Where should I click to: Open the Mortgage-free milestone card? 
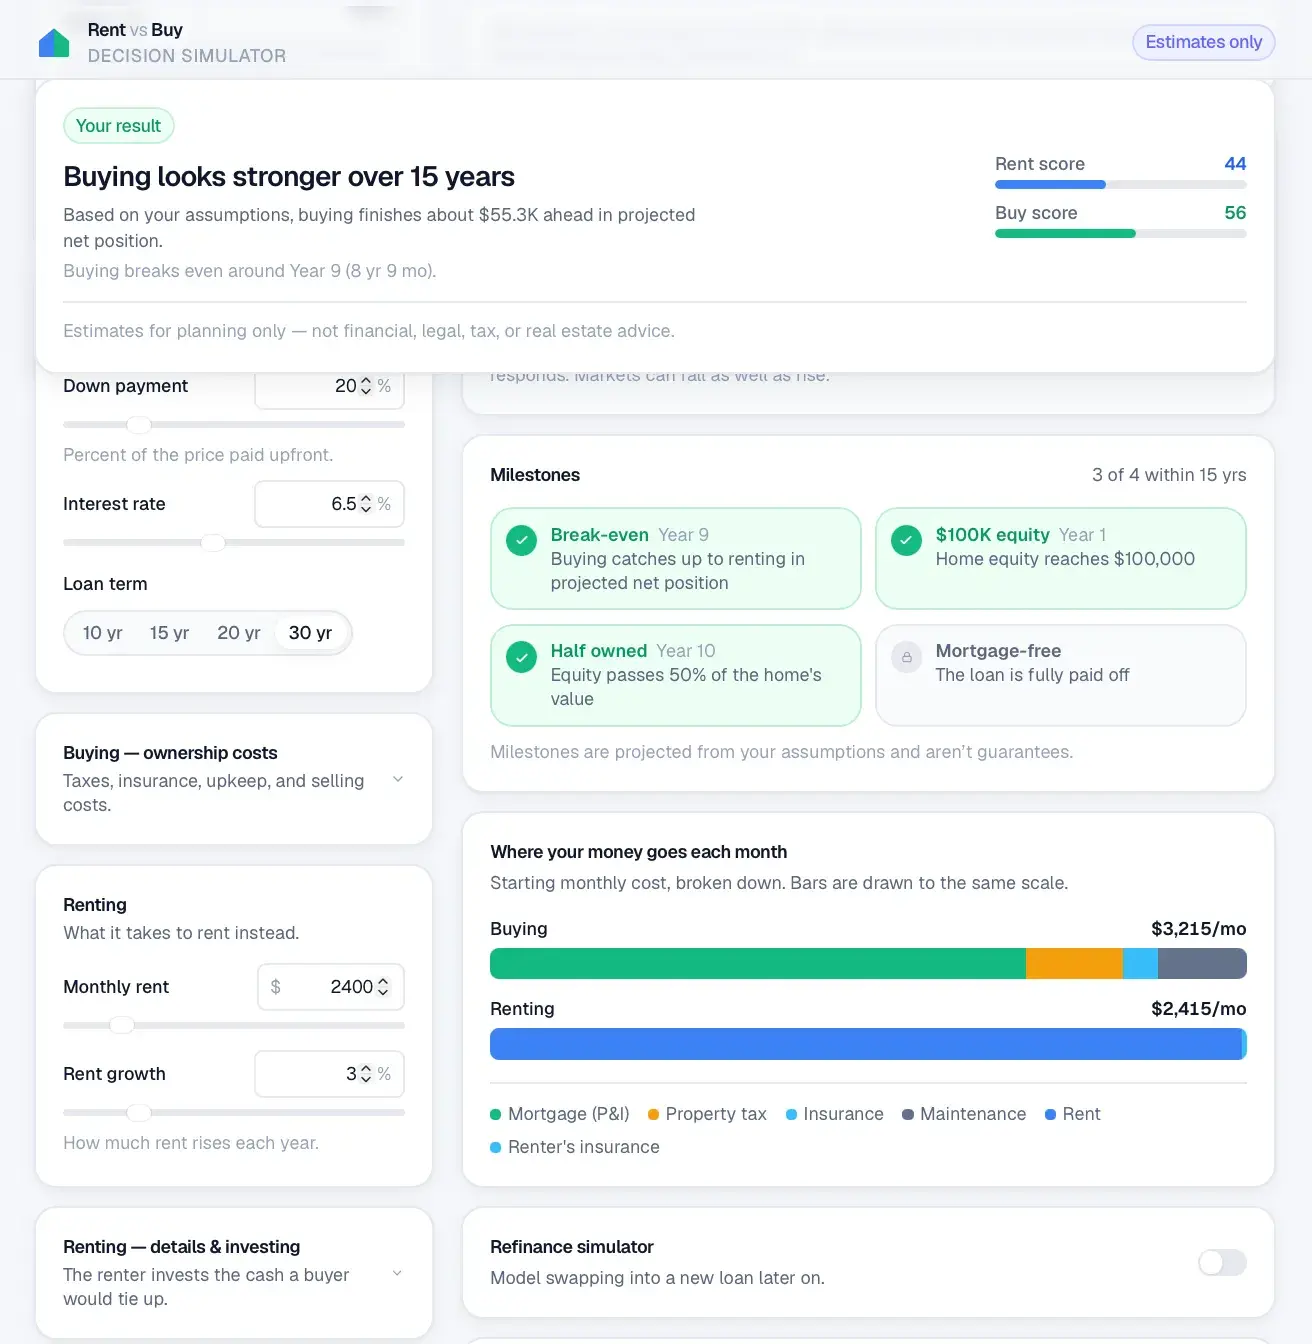[1061, 675]
